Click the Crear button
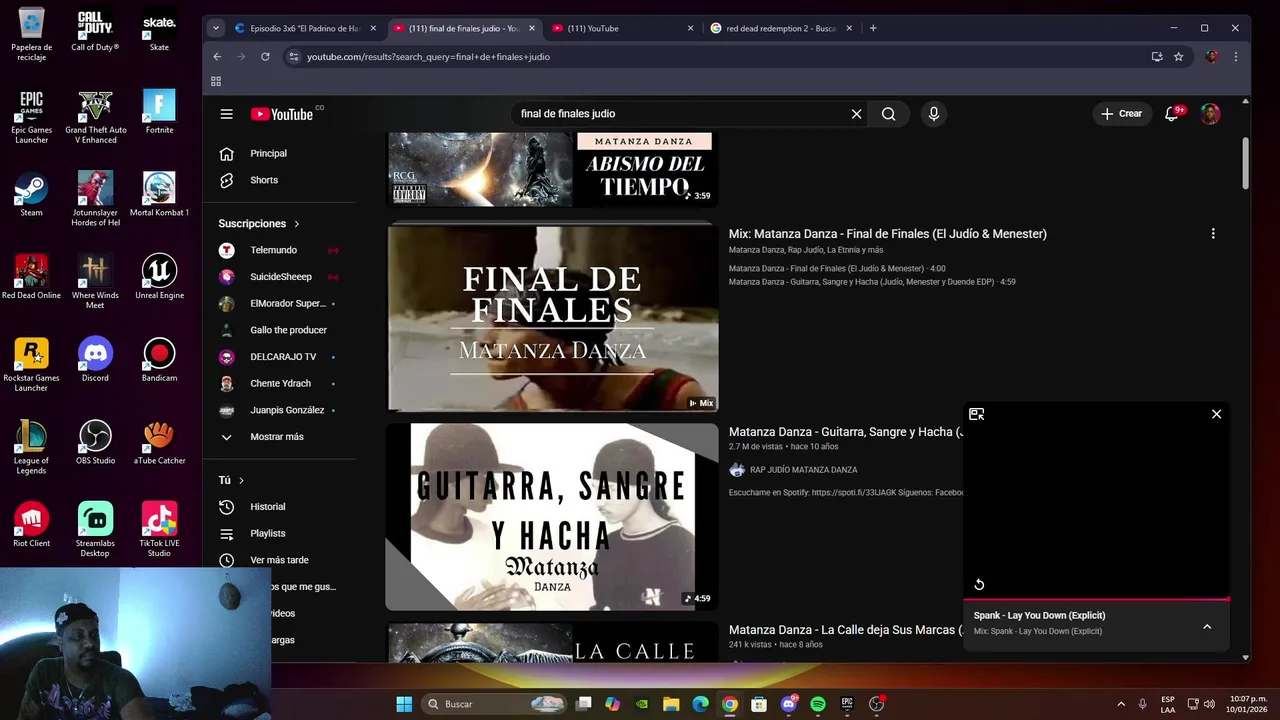Viewport: 1280px width, 720px height. click(x=1121, y=114)
